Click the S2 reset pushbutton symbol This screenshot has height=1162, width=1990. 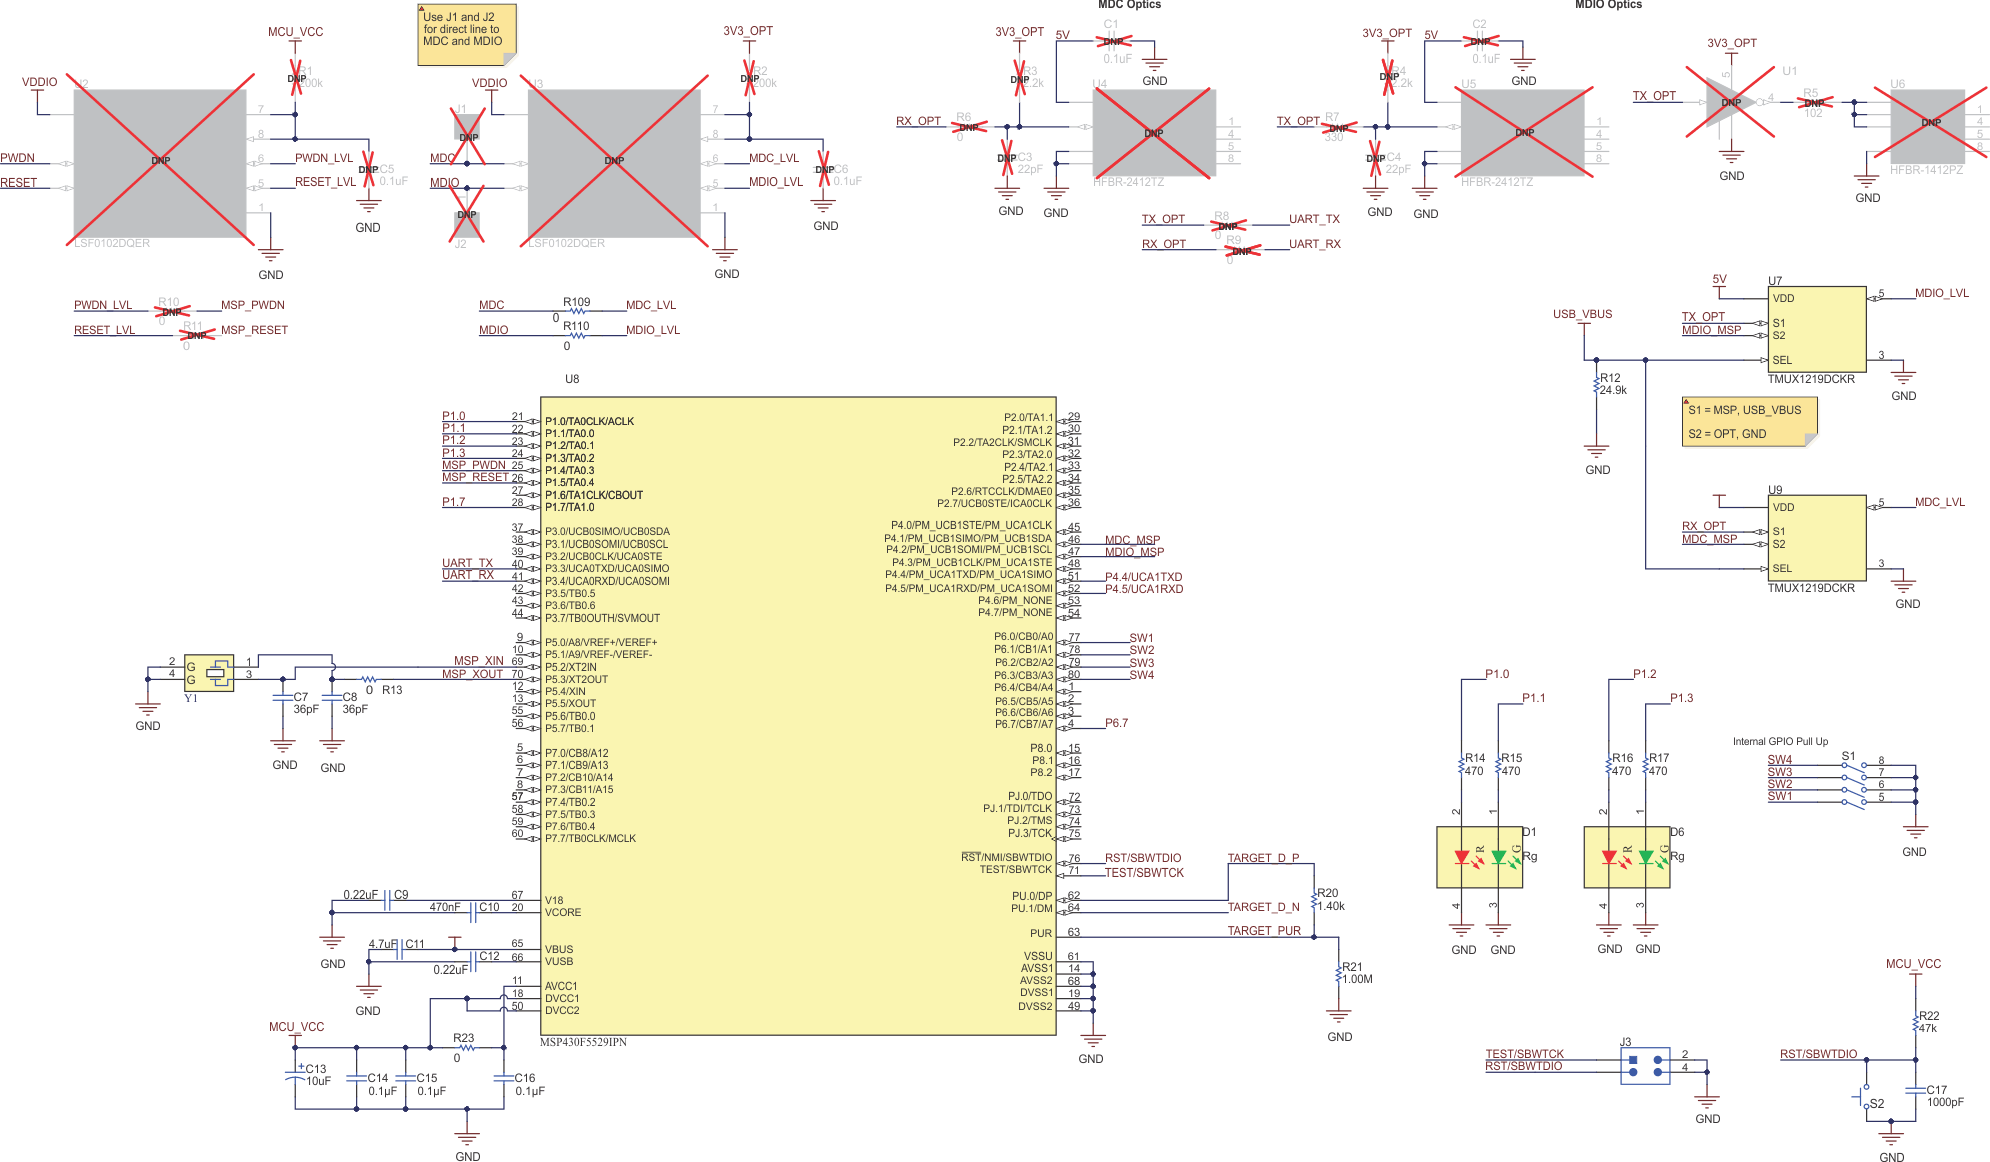1863,1098
